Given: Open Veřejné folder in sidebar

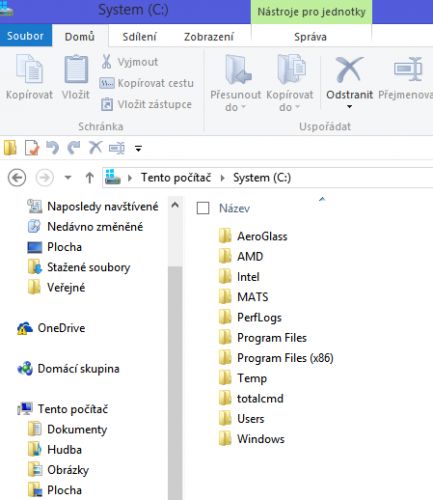Looking at the screenshot, I should click(56, 288).
